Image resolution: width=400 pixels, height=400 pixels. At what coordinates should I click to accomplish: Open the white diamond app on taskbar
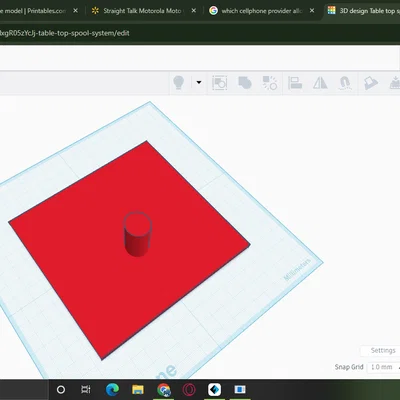coord(214,389)
